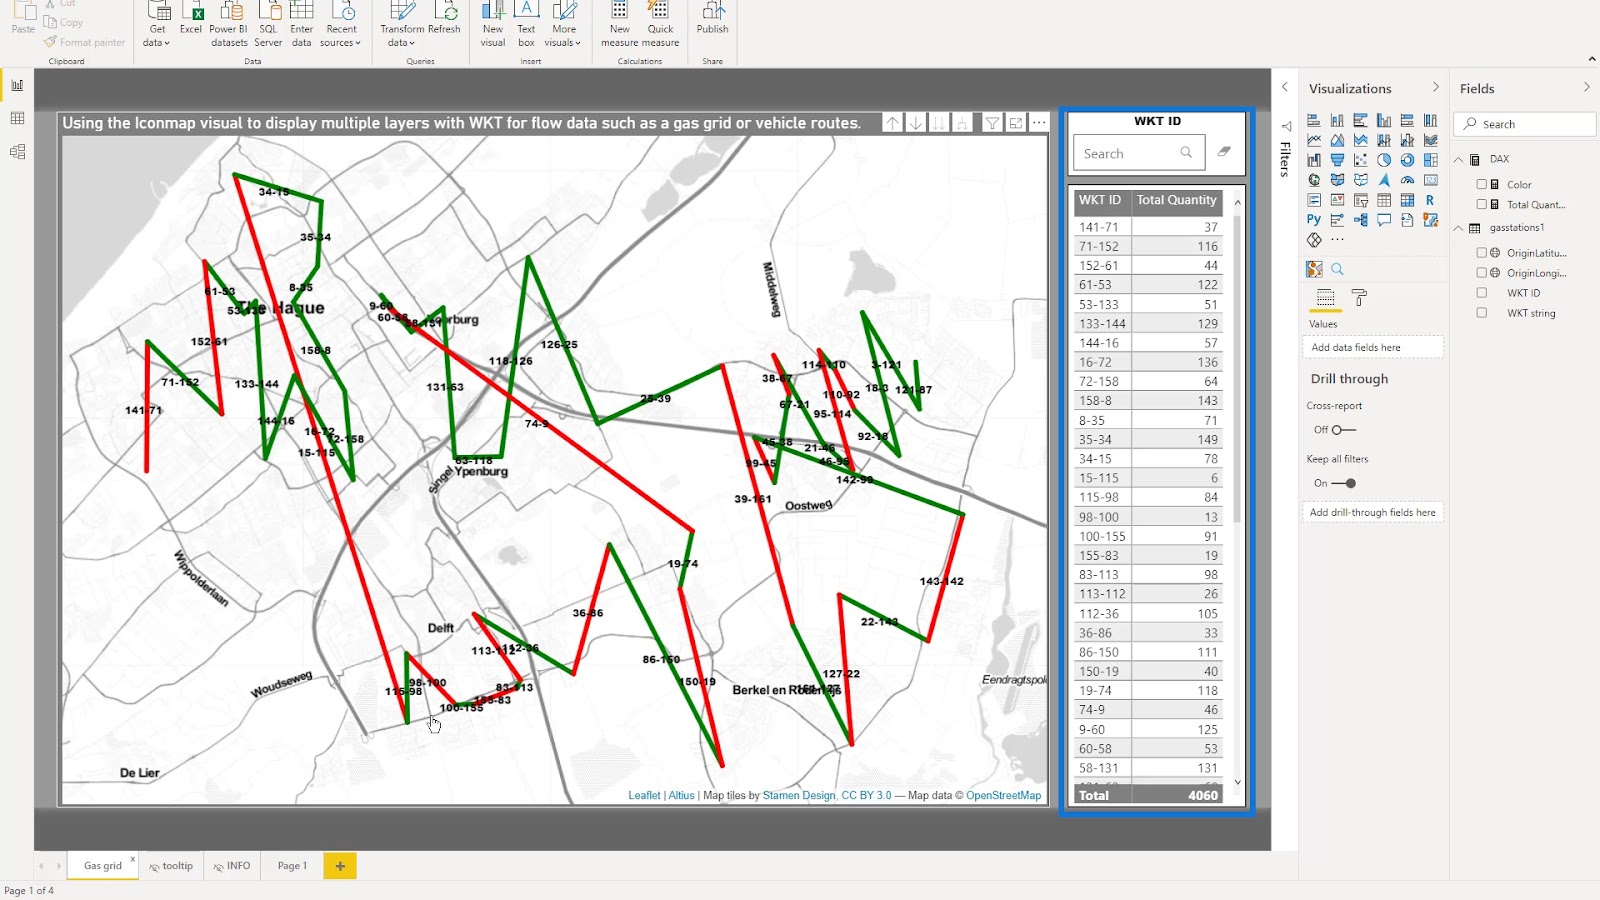Select the donut chart visual
Screen dimensions: 1600x900
1407,160
